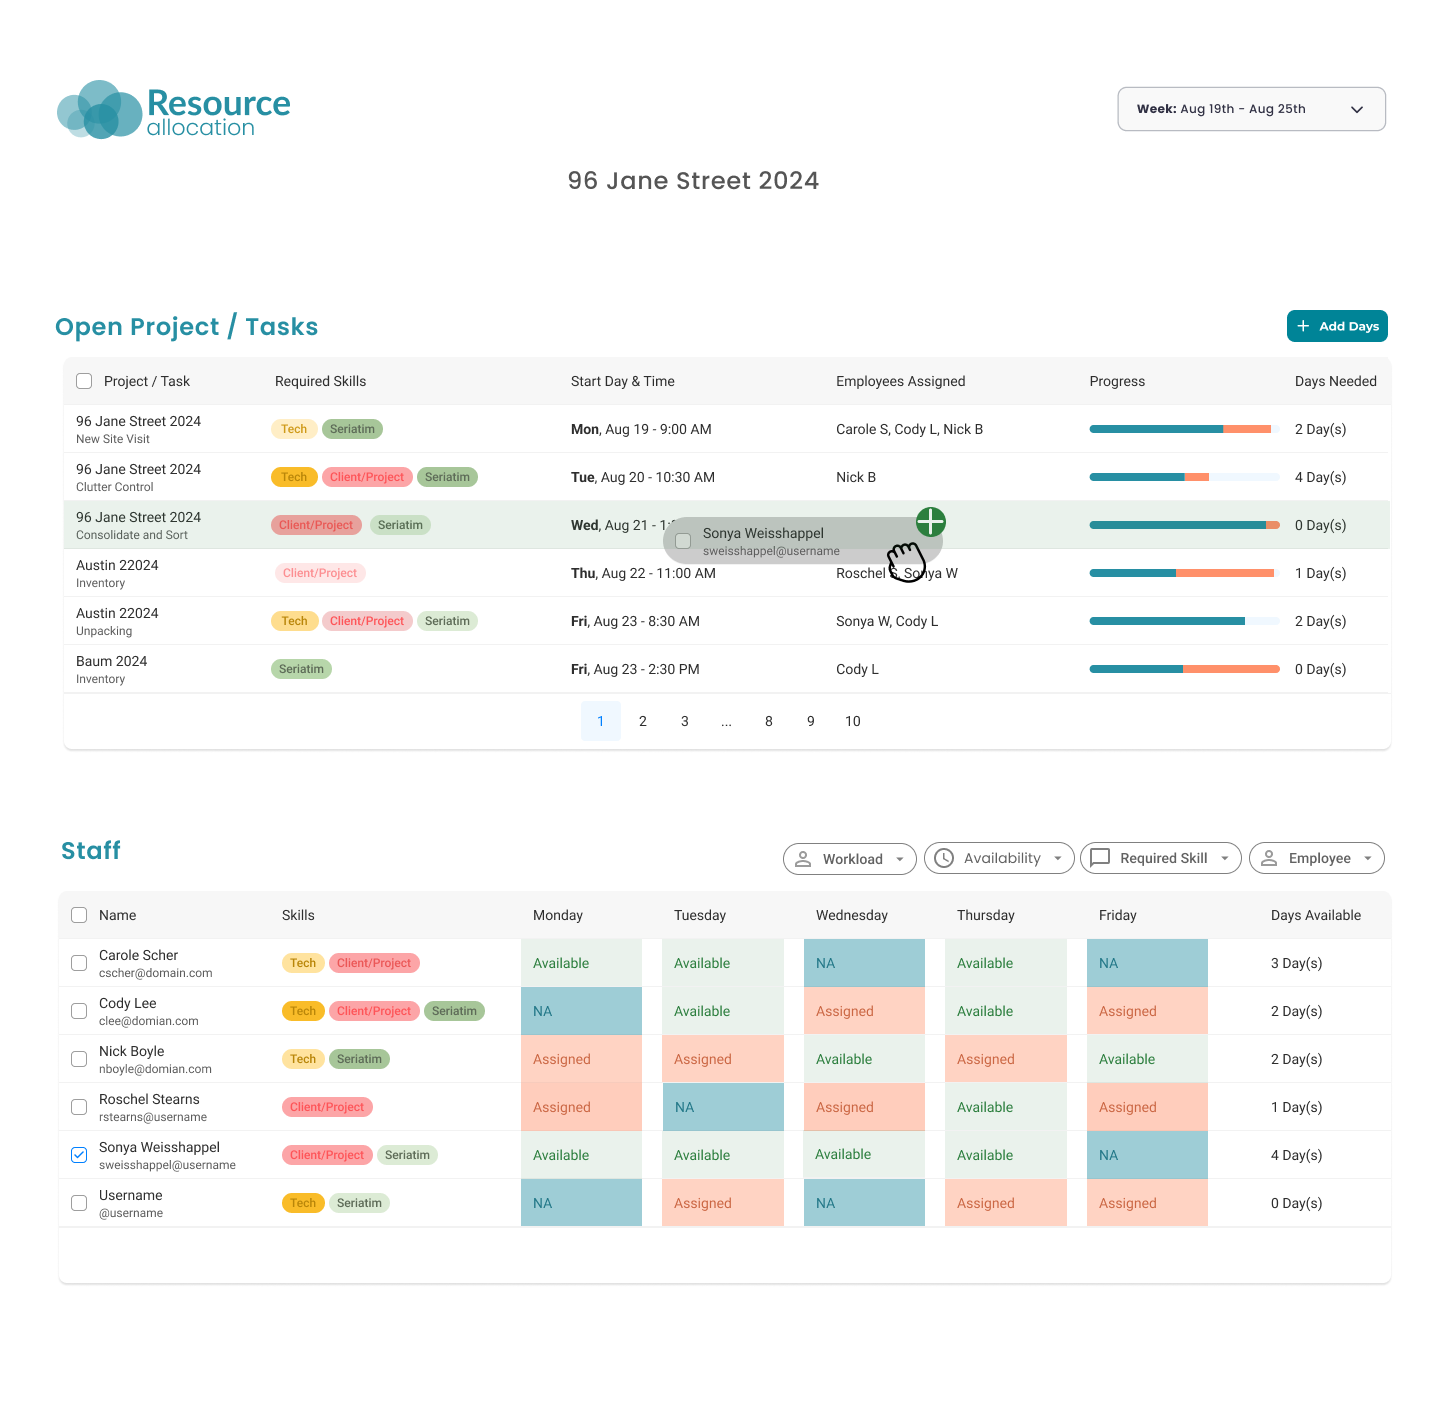The height and width of the screenshot is (1411, 1440).
Task: Click the Resource allocation logo
Action: tap(174, 109)
